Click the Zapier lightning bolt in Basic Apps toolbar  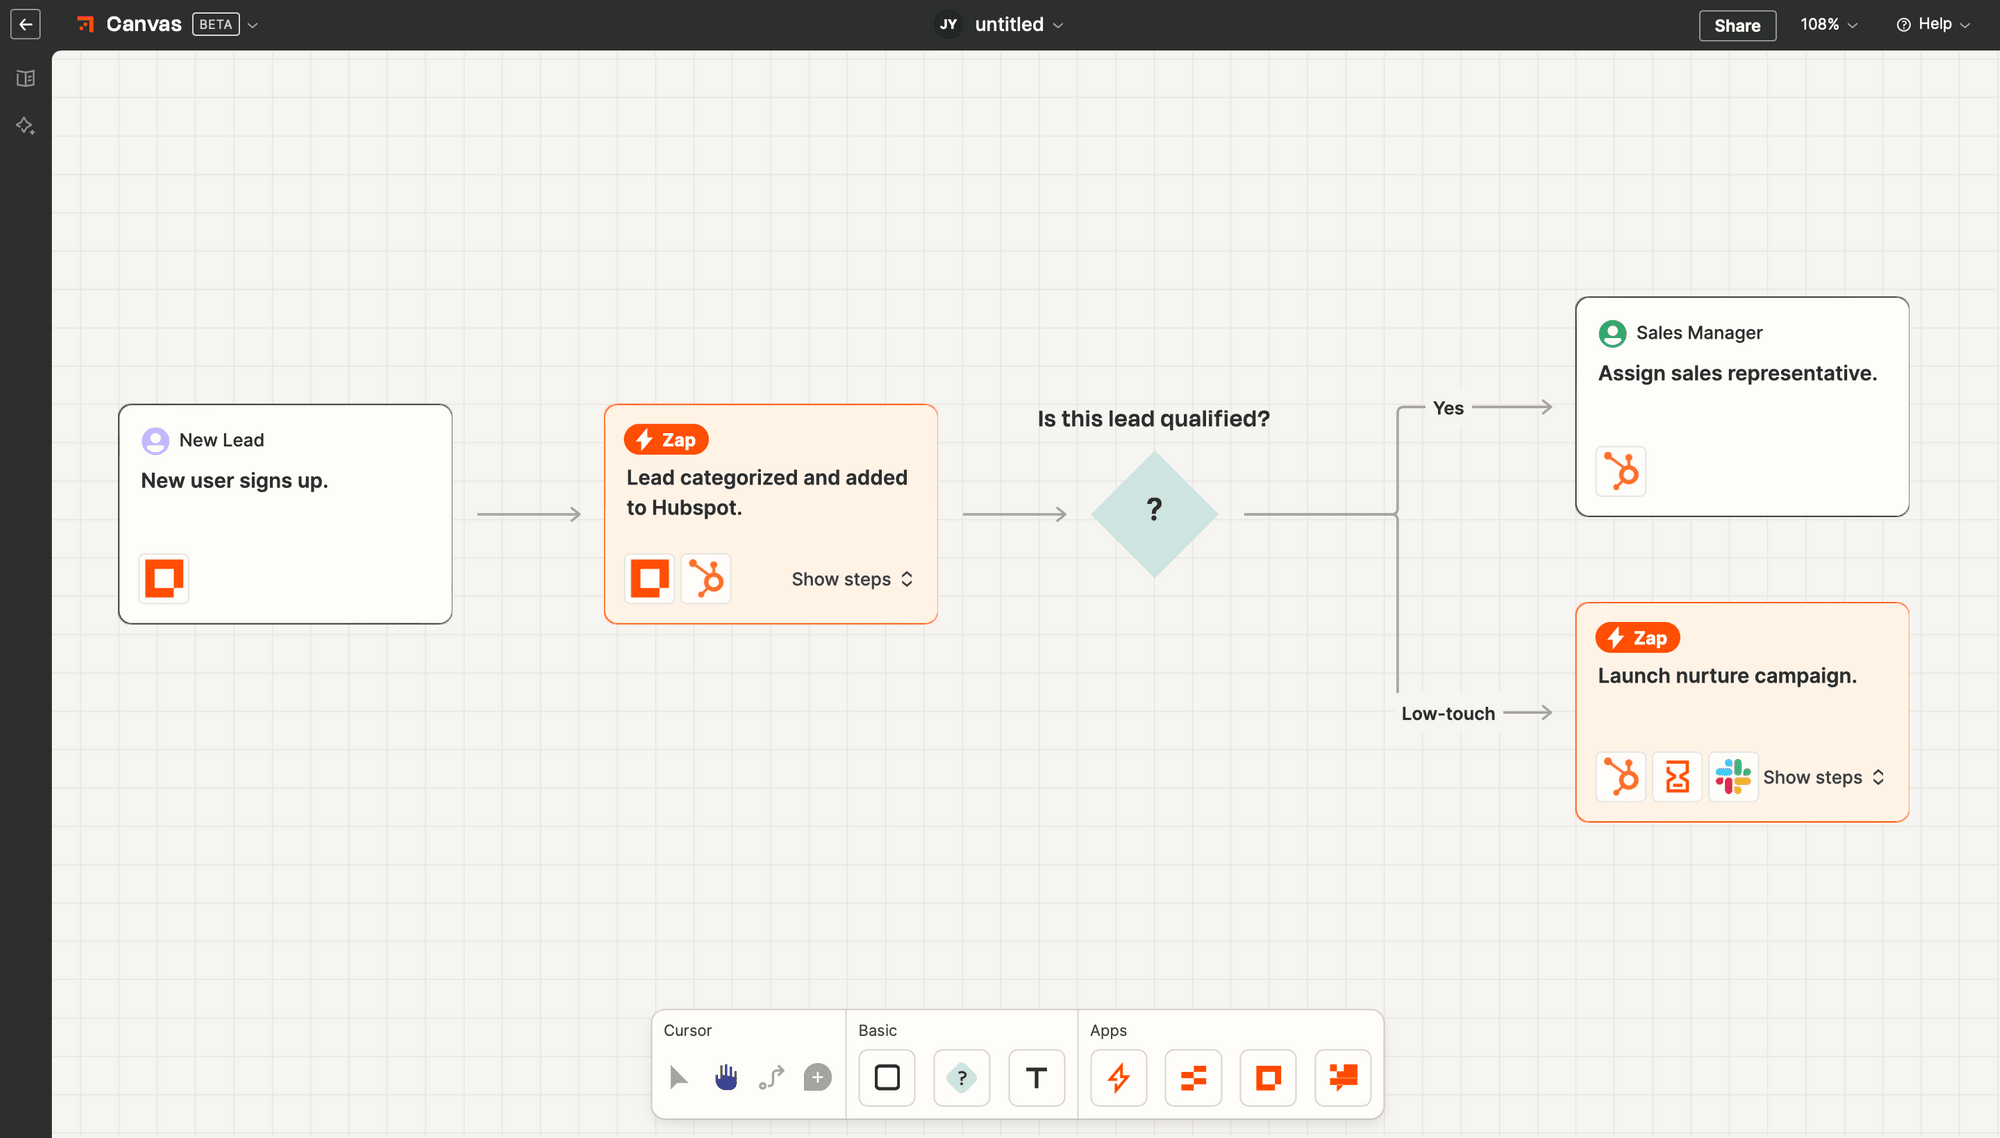tap(1117, 1076)
